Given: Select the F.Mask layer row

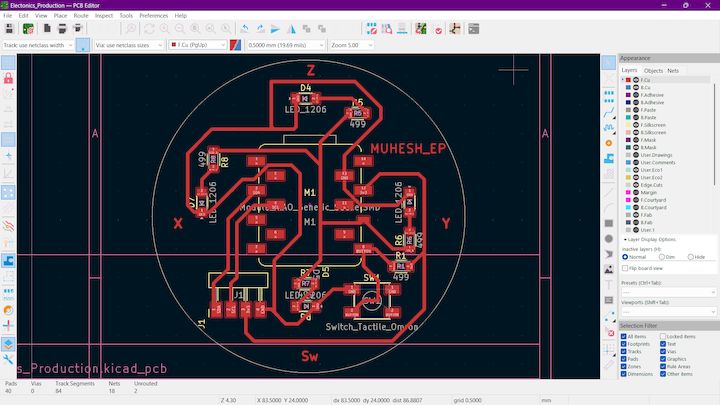Looking at the screenshot, I should [x=666, y=140].
